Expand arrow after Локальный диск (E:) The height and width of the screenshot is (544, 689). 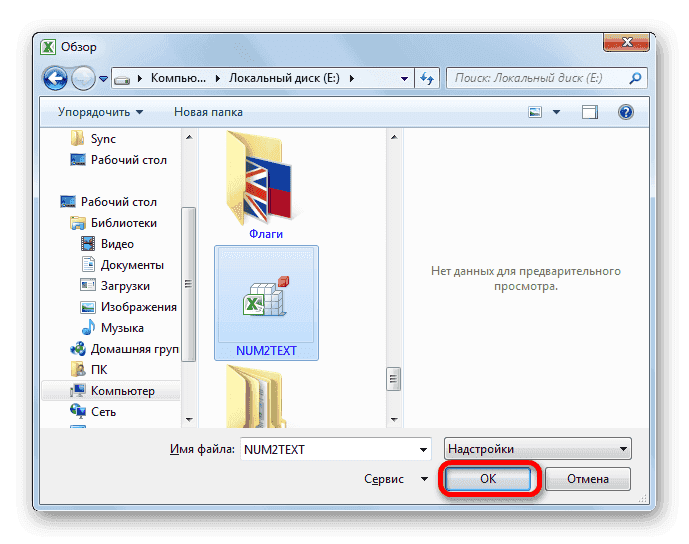click(352, 79)
